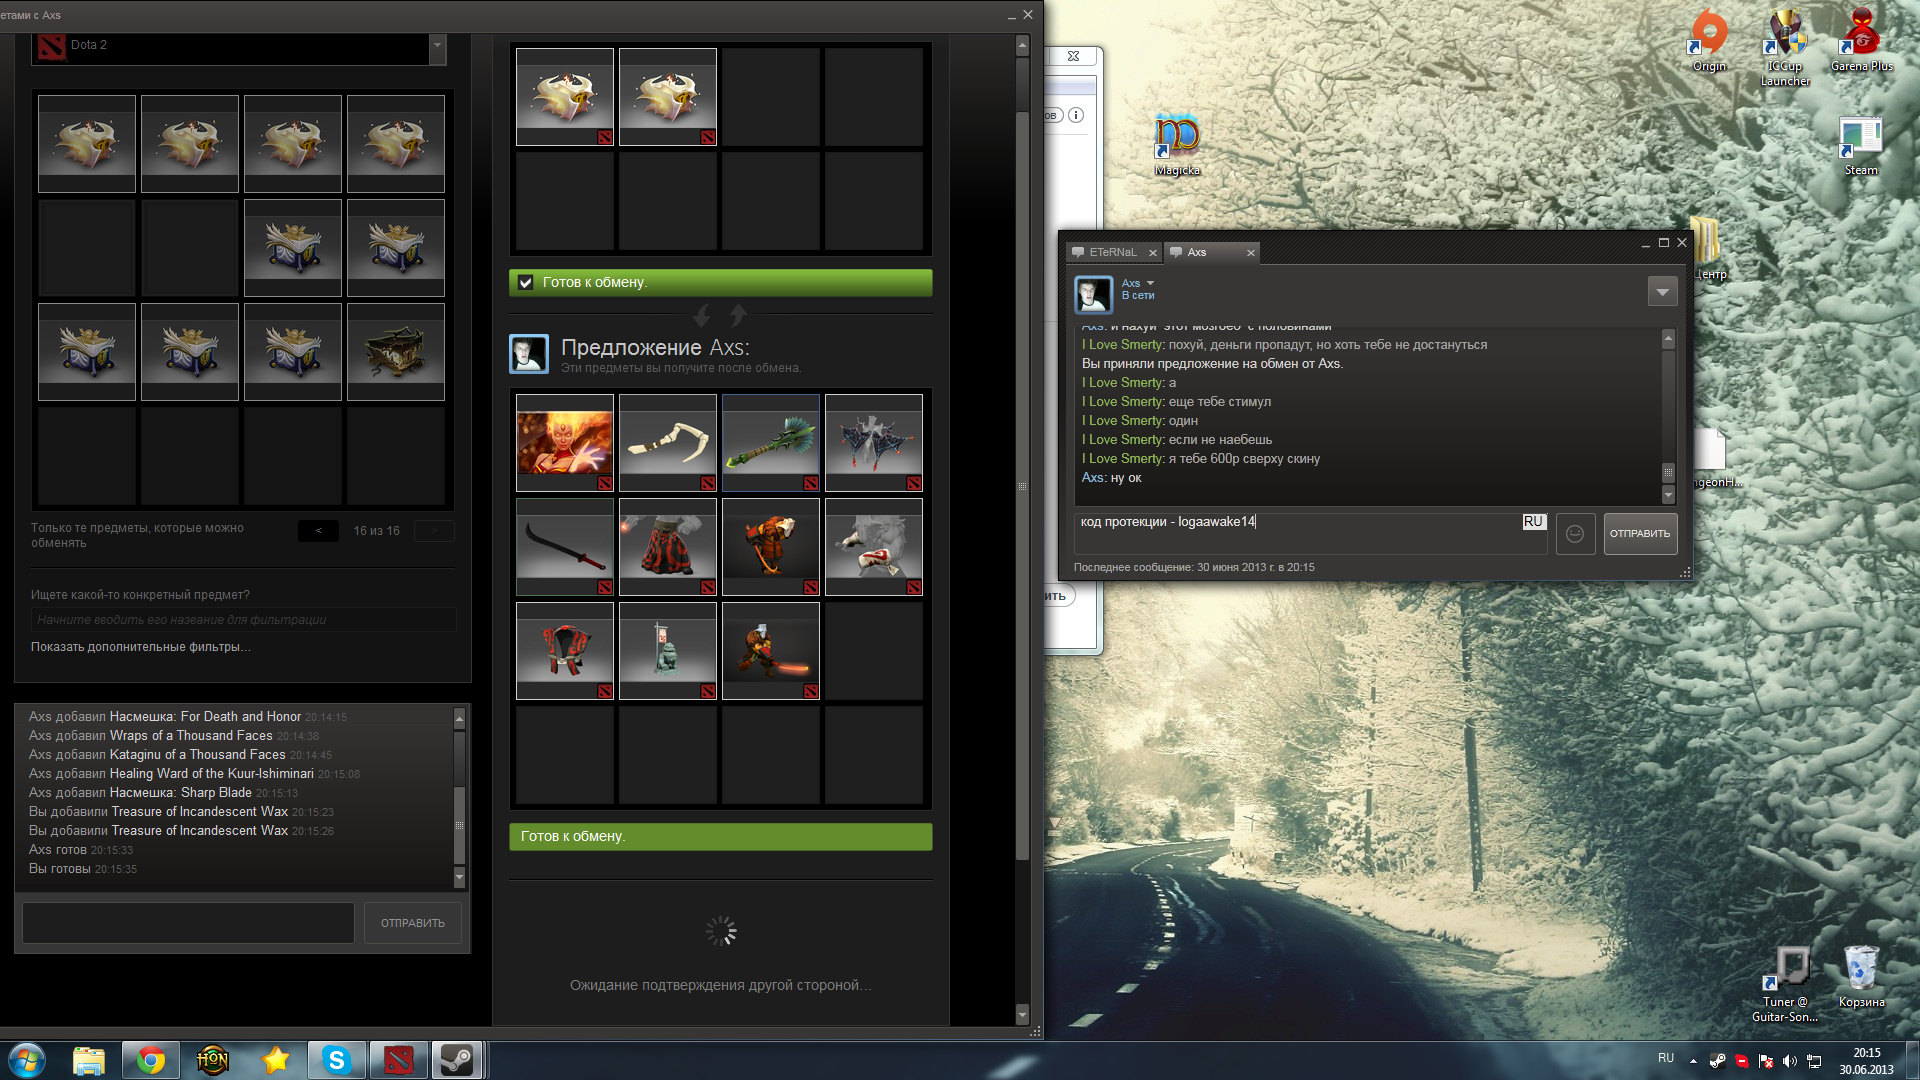Select the stone statue ward item in offer
Screen dimensions: 1920x1080
pos(668,651)
